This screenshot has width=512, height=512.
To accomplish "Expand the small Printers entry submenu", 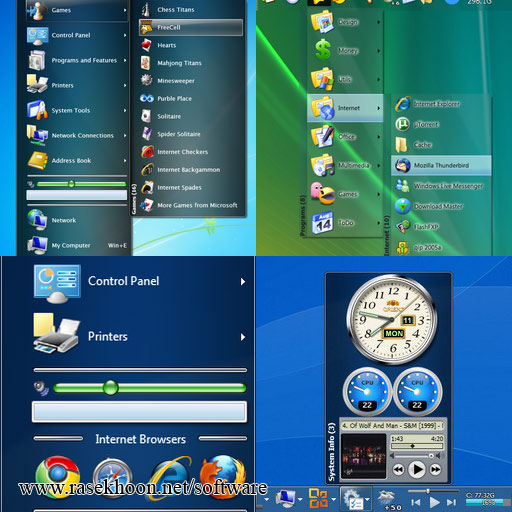I will [x=125, y=85].
